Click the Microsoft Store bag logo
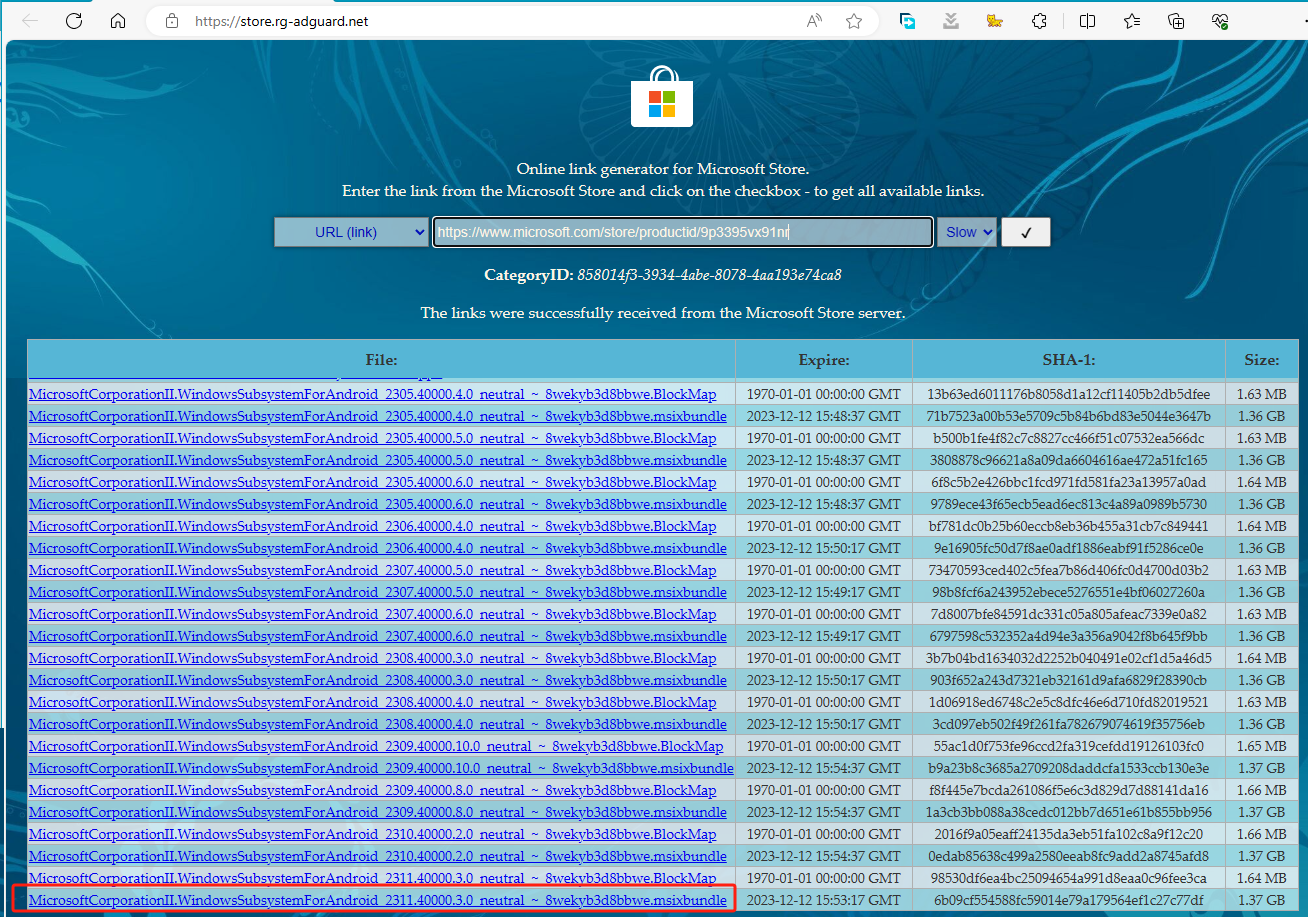Viewport: 1308px width, 917px height. pos(662,97)
